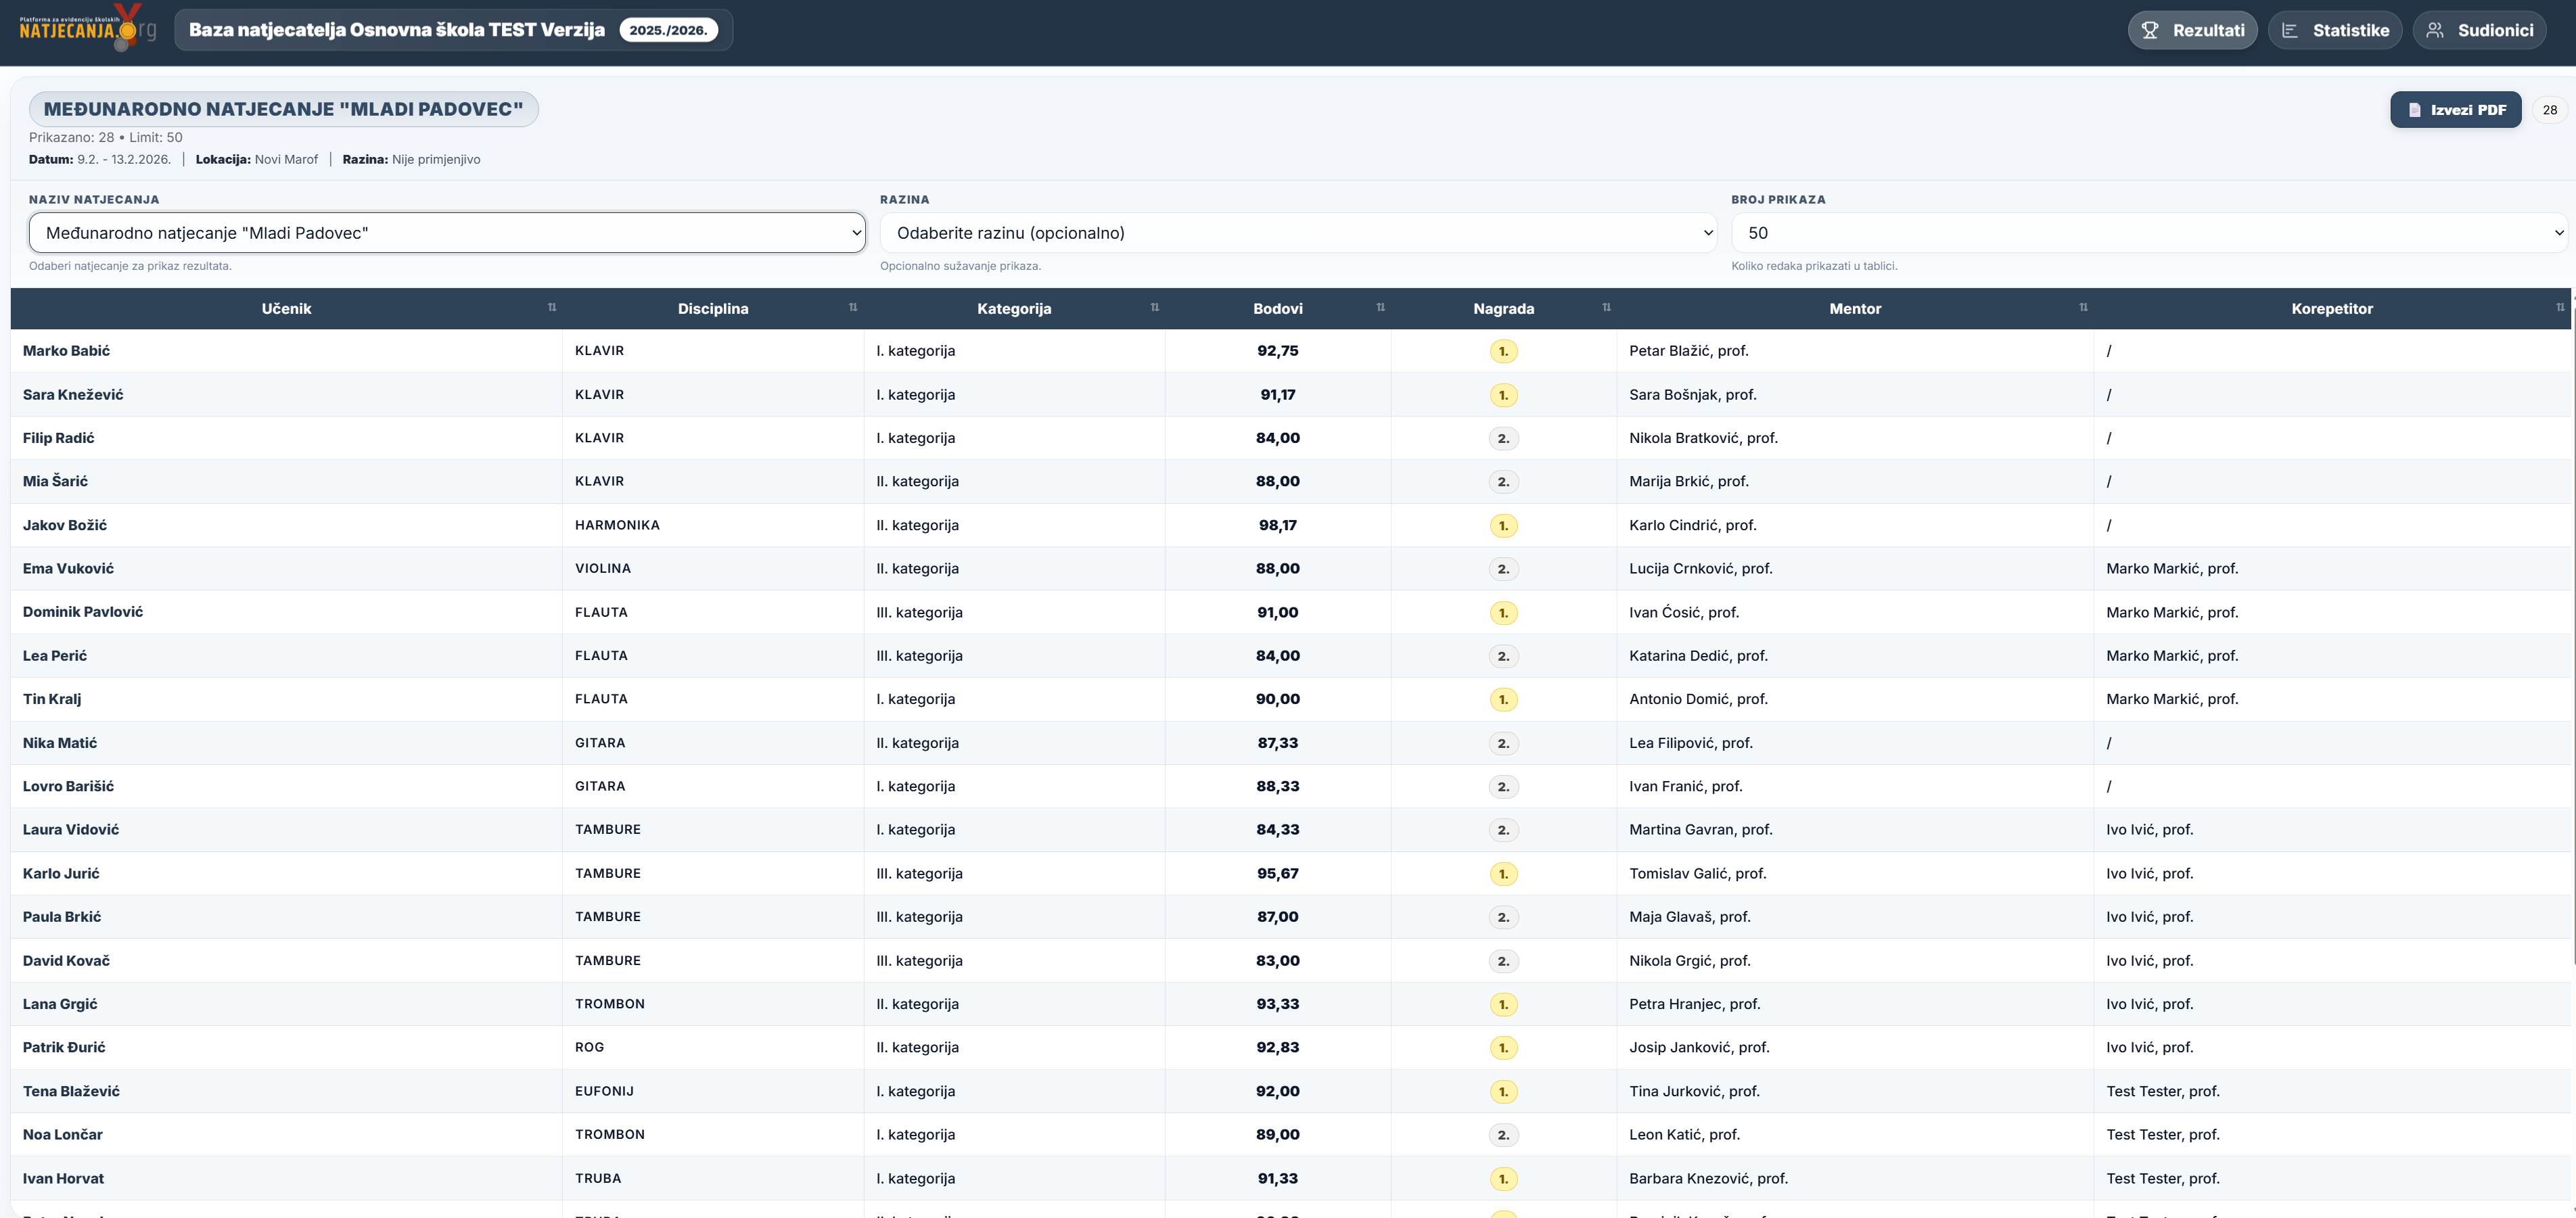Expand the Razina level dropdown
2576x1218 pixels.
click(1297, 233)
